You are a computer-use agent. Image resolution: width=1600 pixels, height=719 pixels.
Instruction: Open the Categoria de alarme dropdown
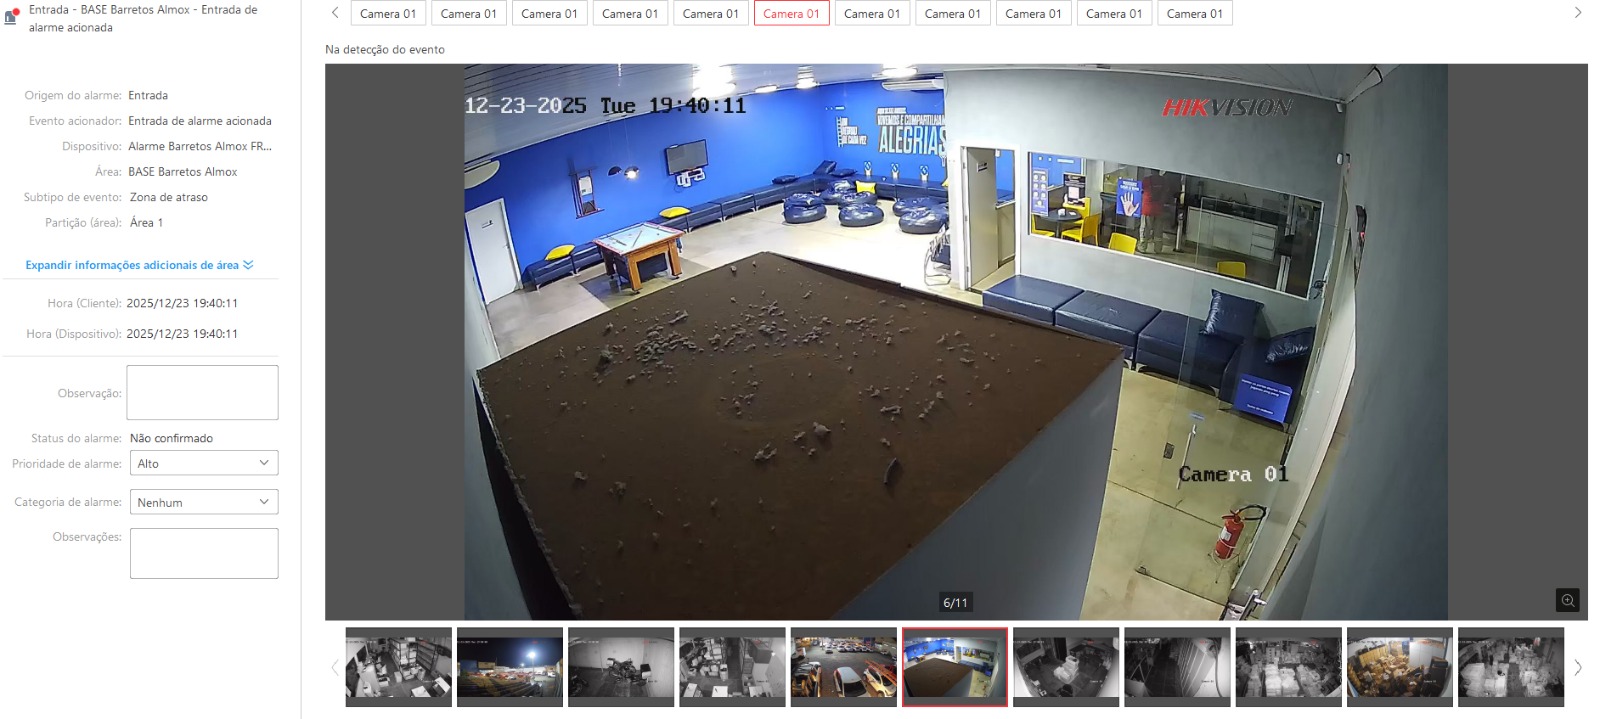[x=203, y=502]
